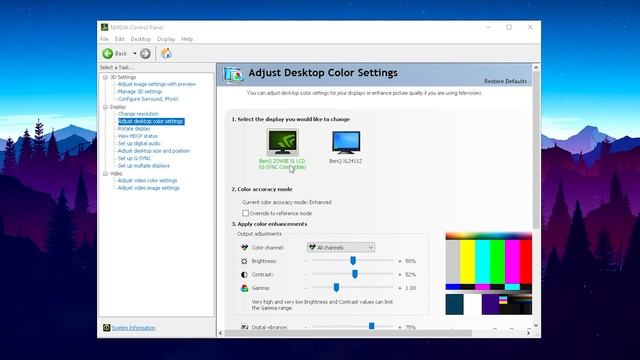640x360 pixels.
Task: Click Display tree label in task pane
Action: pos(118,107)
